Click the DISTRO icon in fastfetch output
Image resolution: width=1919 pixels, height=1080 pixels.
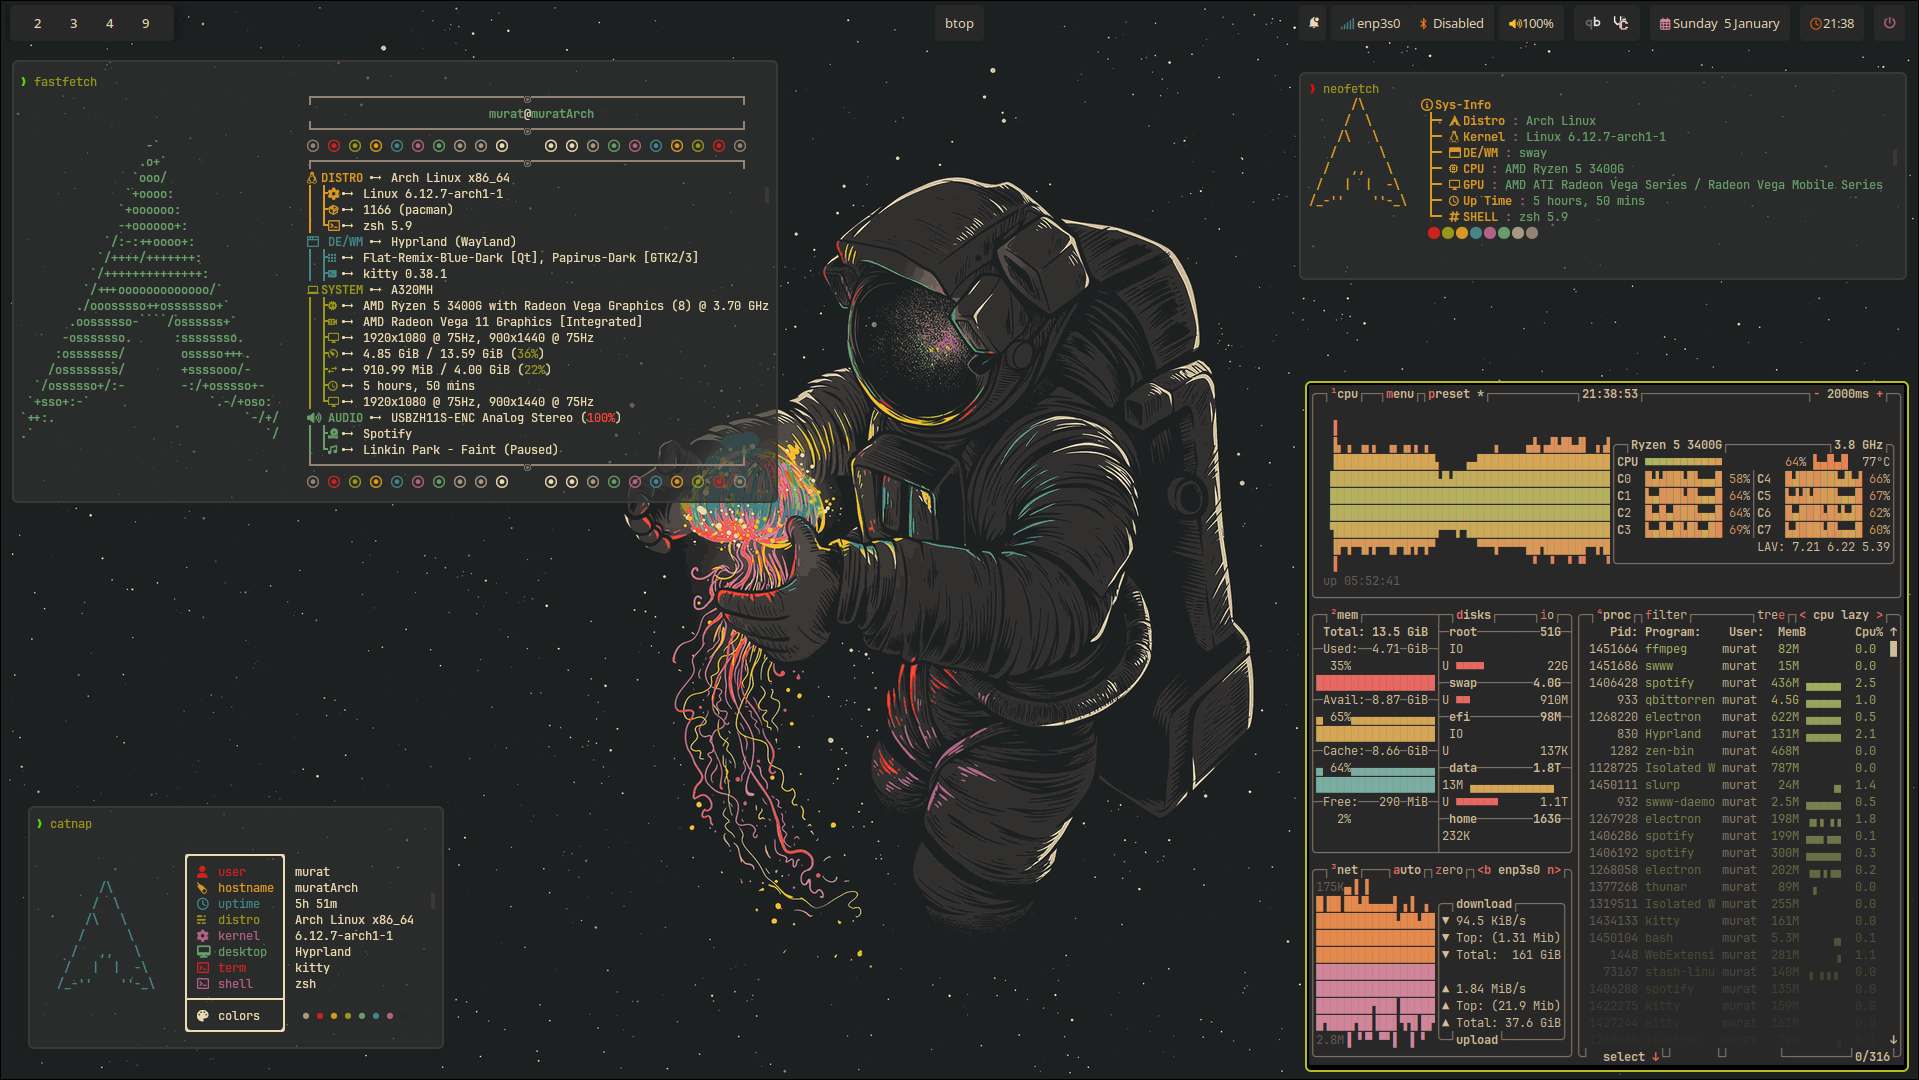(x=312, y=178)
